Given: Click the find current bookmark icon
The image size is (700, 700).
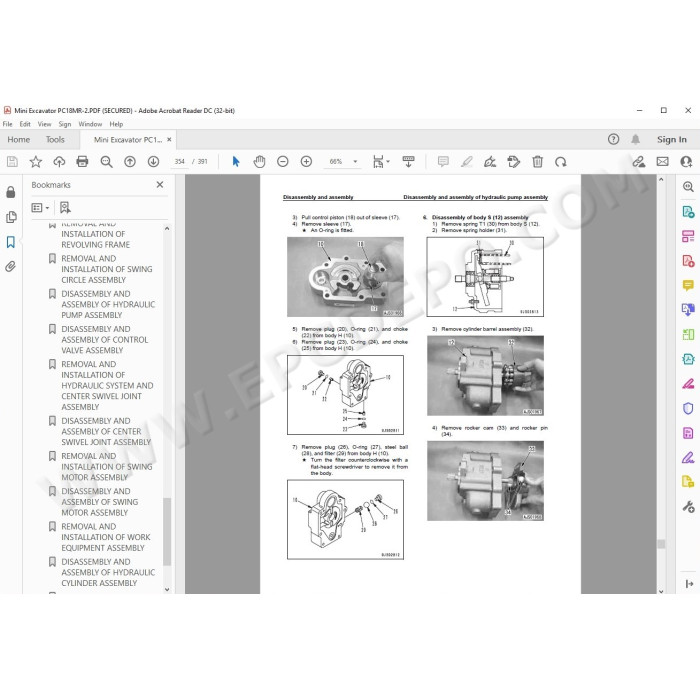Looking at the screenshot, I should (65, 208).
